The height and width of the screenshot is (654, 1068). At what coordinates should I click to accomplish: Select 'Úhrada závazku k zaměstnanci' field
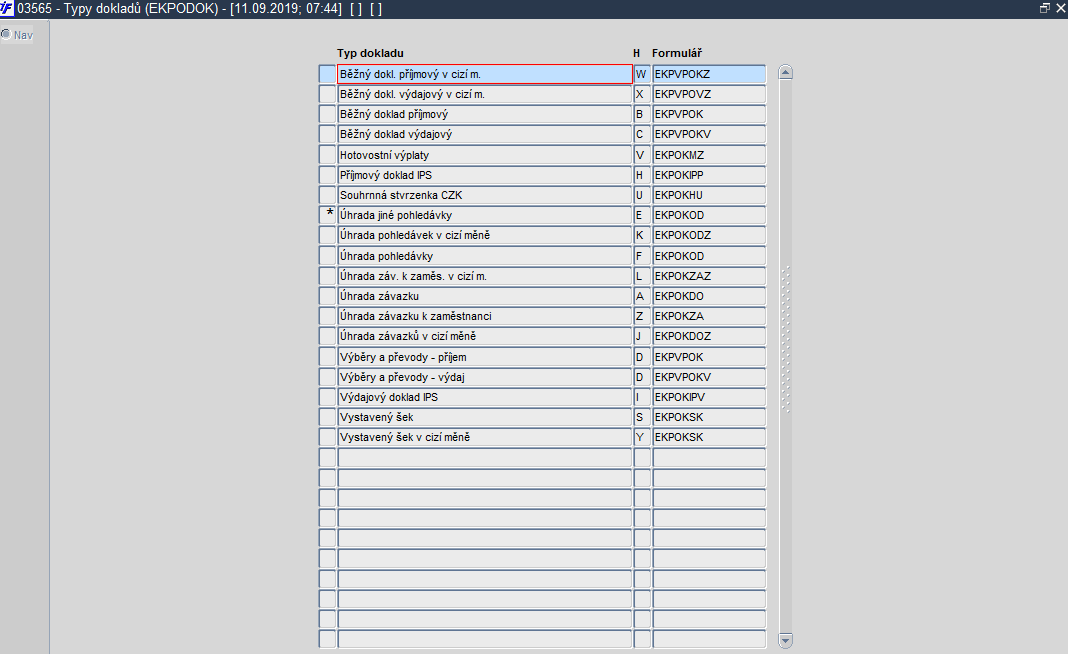[x=485, y=316]
